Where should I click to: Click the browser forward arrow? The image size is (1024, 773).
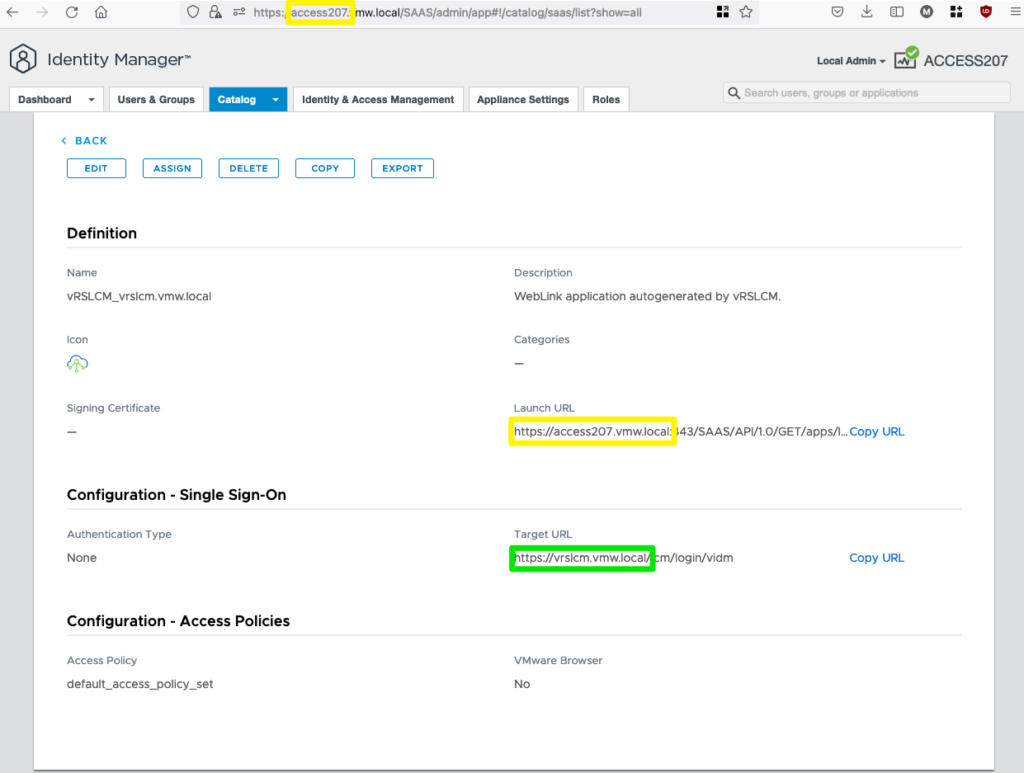point(42,12)
